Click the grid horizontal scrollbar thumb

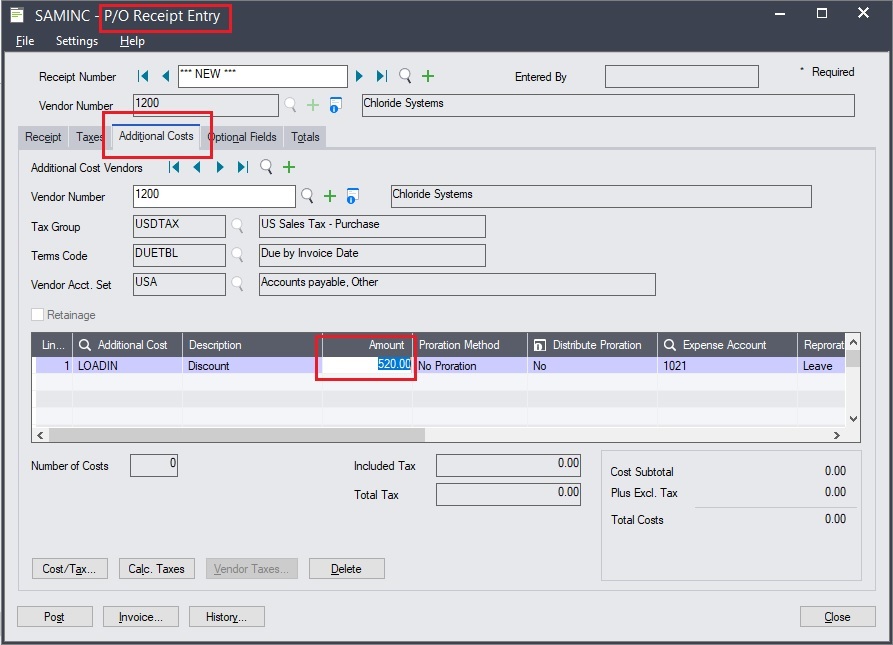point(237,435)
